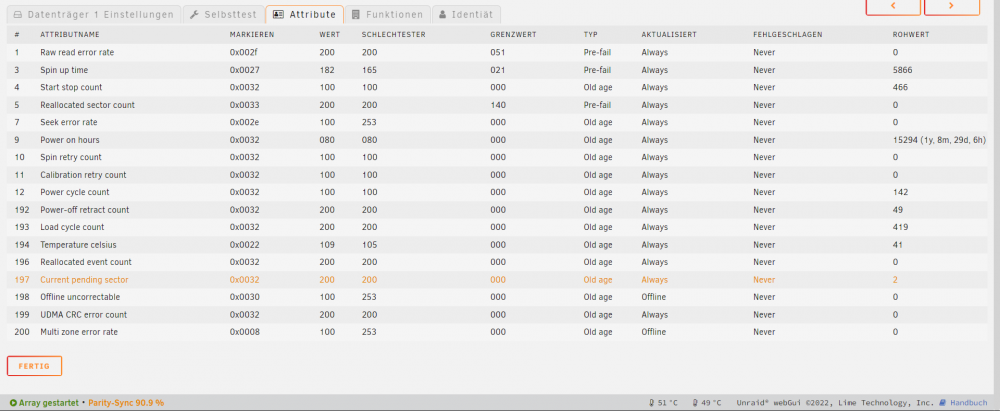Viewport: 1000px width, 411px height.
Task: Select Offline uncorrectable attribute
Action: 80,297
